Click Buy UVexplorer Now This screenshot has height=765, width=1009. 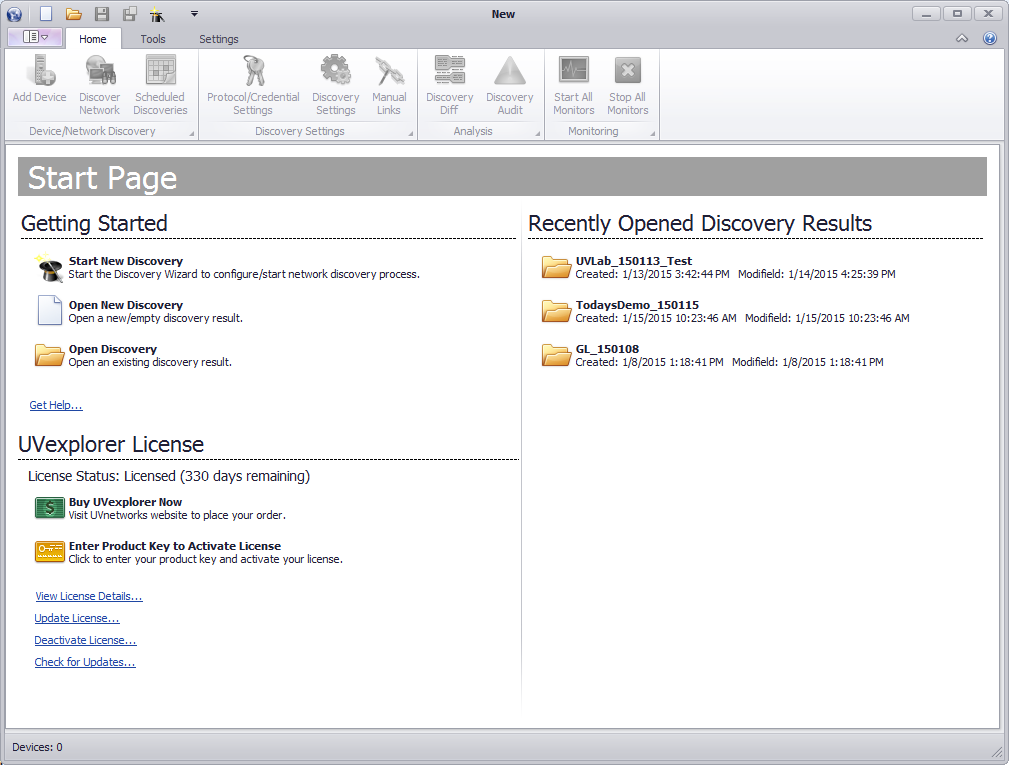click(x=160, y=508)
